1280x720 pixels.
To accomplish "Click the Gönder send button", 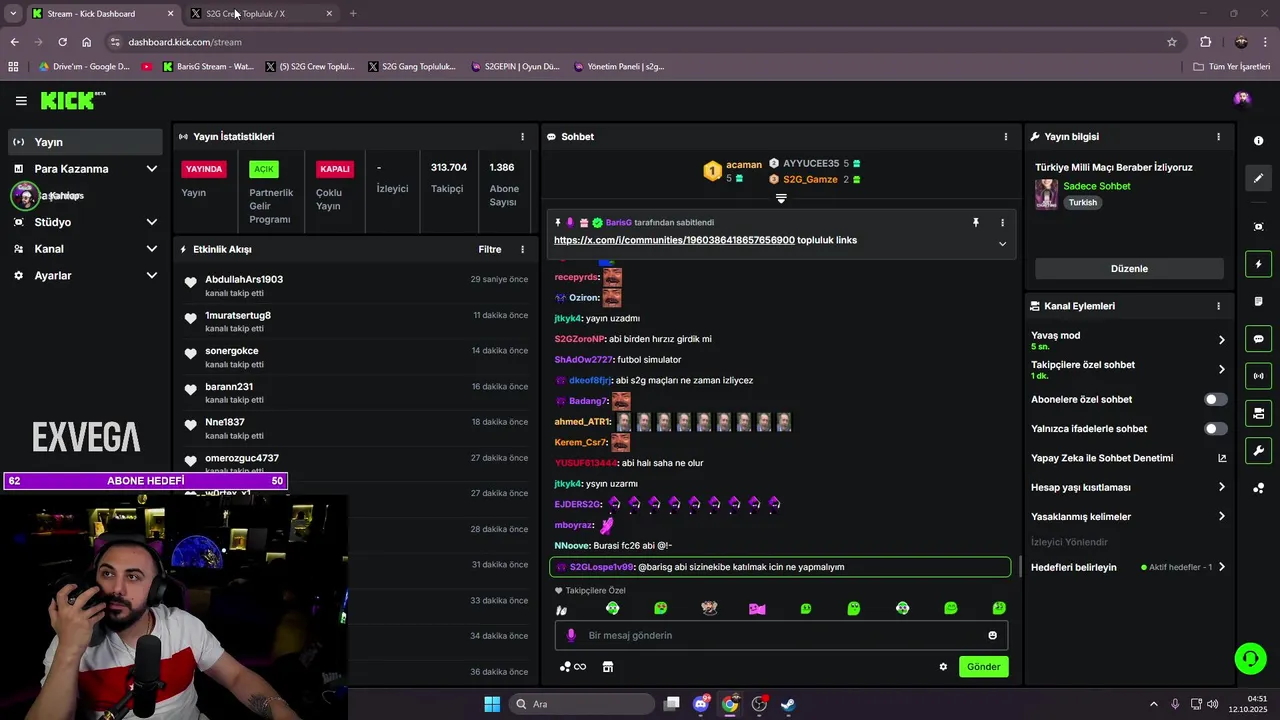I will point(983,667).
